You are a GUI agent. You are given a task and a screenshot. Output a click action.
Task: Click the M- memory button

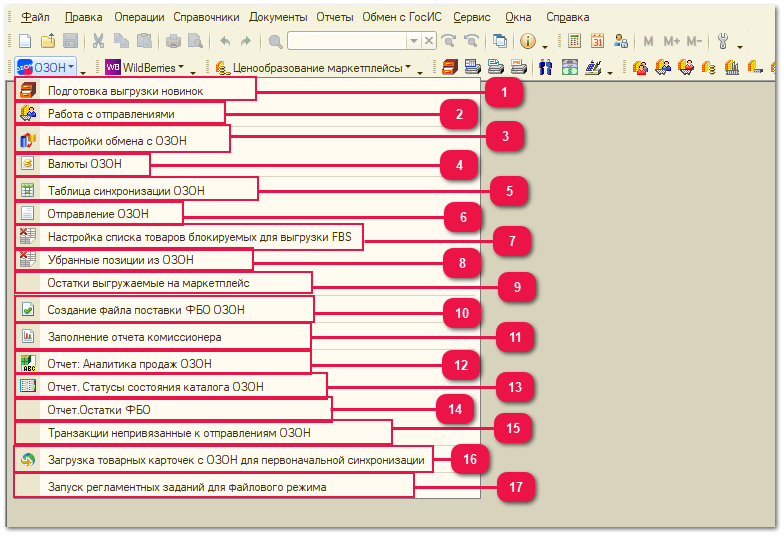click(694, 42)
